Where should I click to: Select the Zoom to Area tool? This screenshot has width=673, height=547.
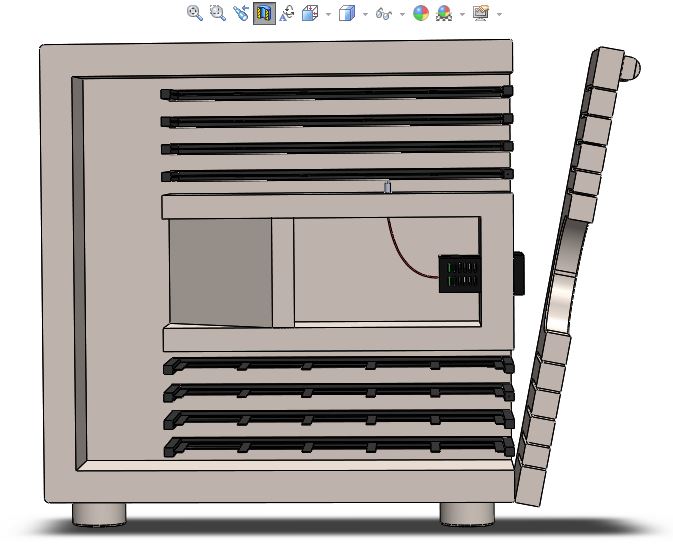coord(218,13)
